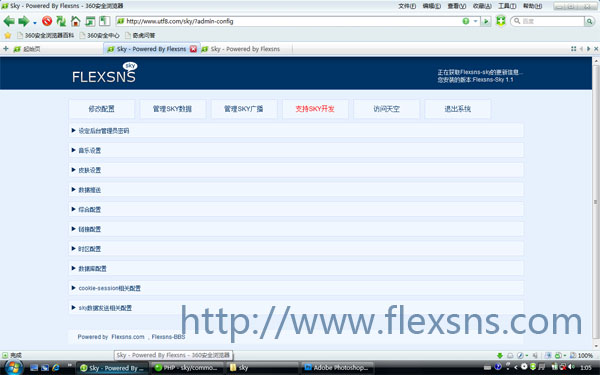This screenshot has height=375, width=600.
Task: Open the 管理SKY广播 navigation tab
Action: [x=244, y=109]
